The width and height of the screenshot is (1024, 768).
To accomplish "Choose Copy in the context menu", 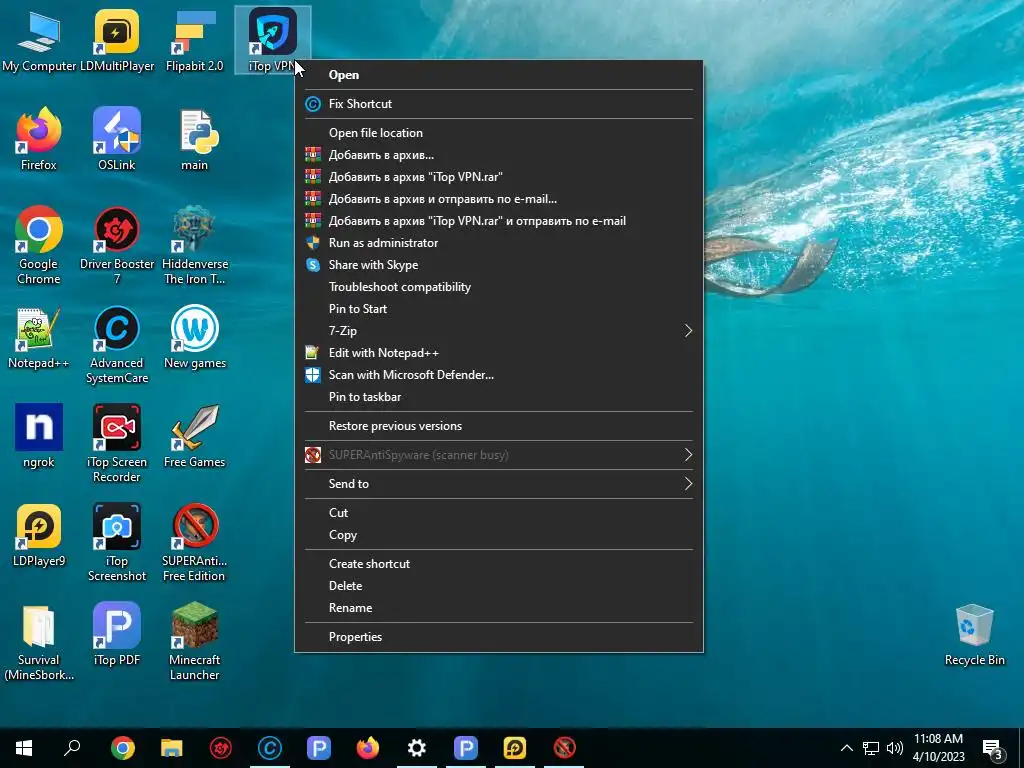I will point(499,535).
